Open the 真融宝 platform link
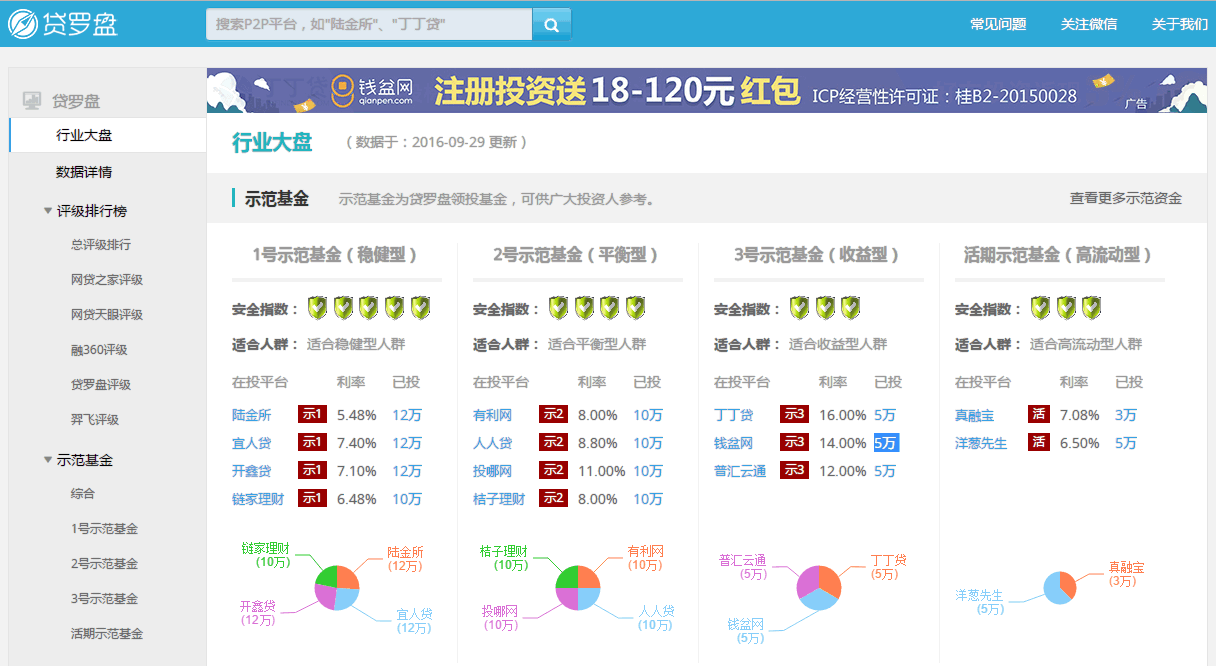Viewport: 1216px width, 666px height. pos(974,414)
